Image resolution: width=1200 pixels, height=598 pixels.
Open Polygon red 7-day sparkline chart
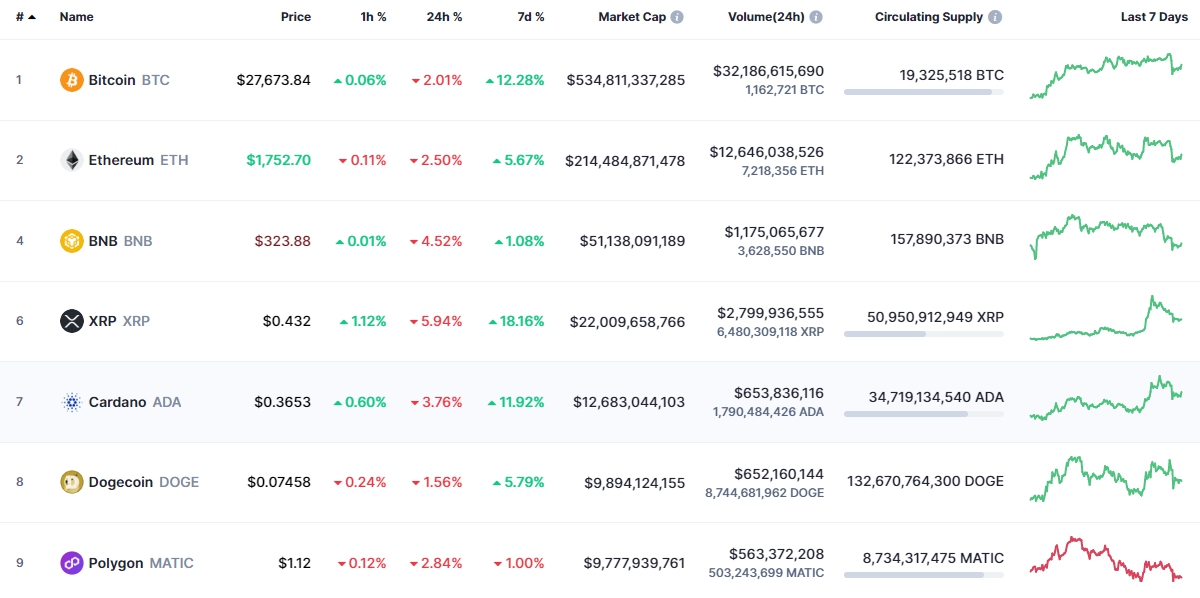1106,559
